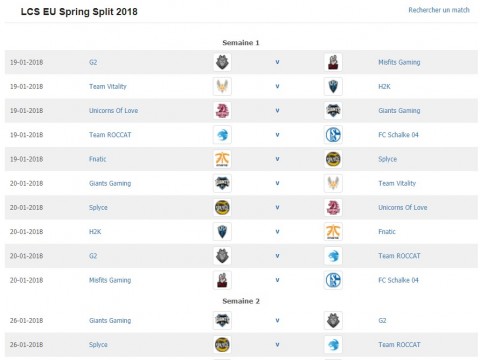
Task: Click the 'v' link in the Giants Gaming v Team Vitality row
Action: pos(277,183)
